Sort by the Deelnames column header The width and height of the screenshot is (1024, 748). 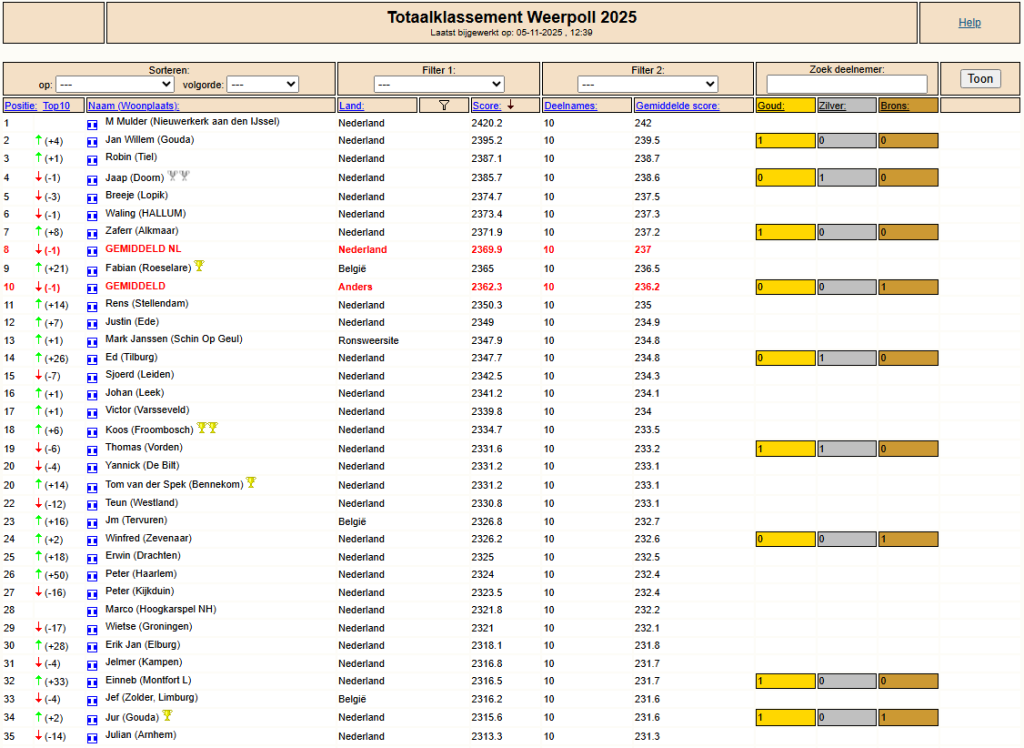click(x=570, y=106)
